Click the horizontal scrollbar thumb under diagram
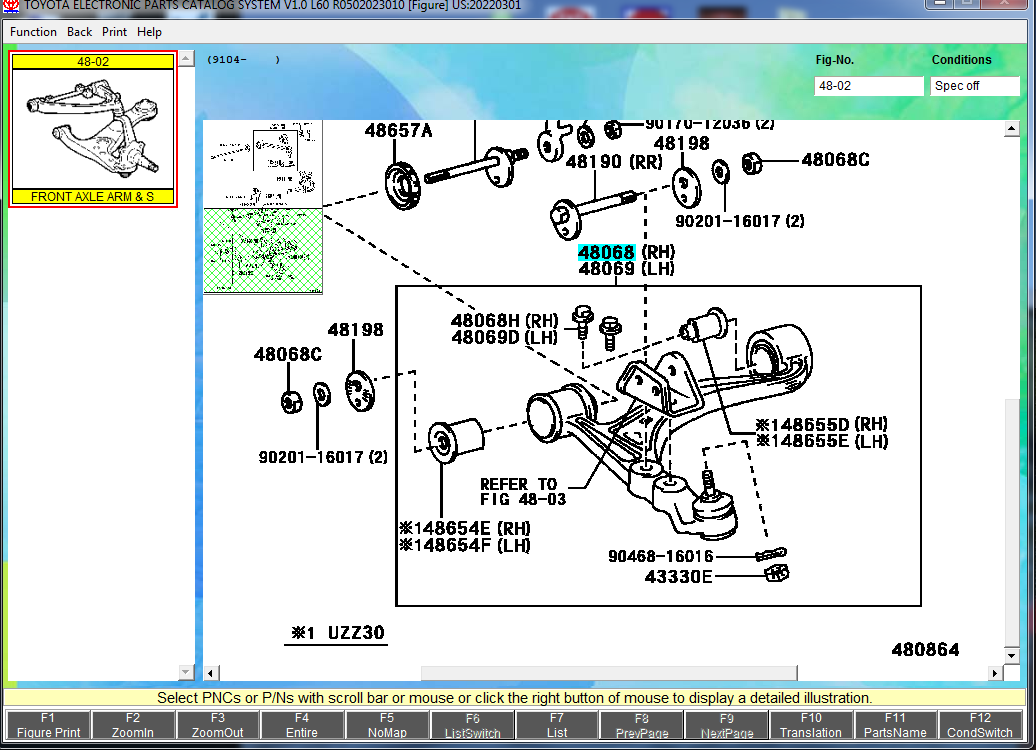 (x=608, y=673)
